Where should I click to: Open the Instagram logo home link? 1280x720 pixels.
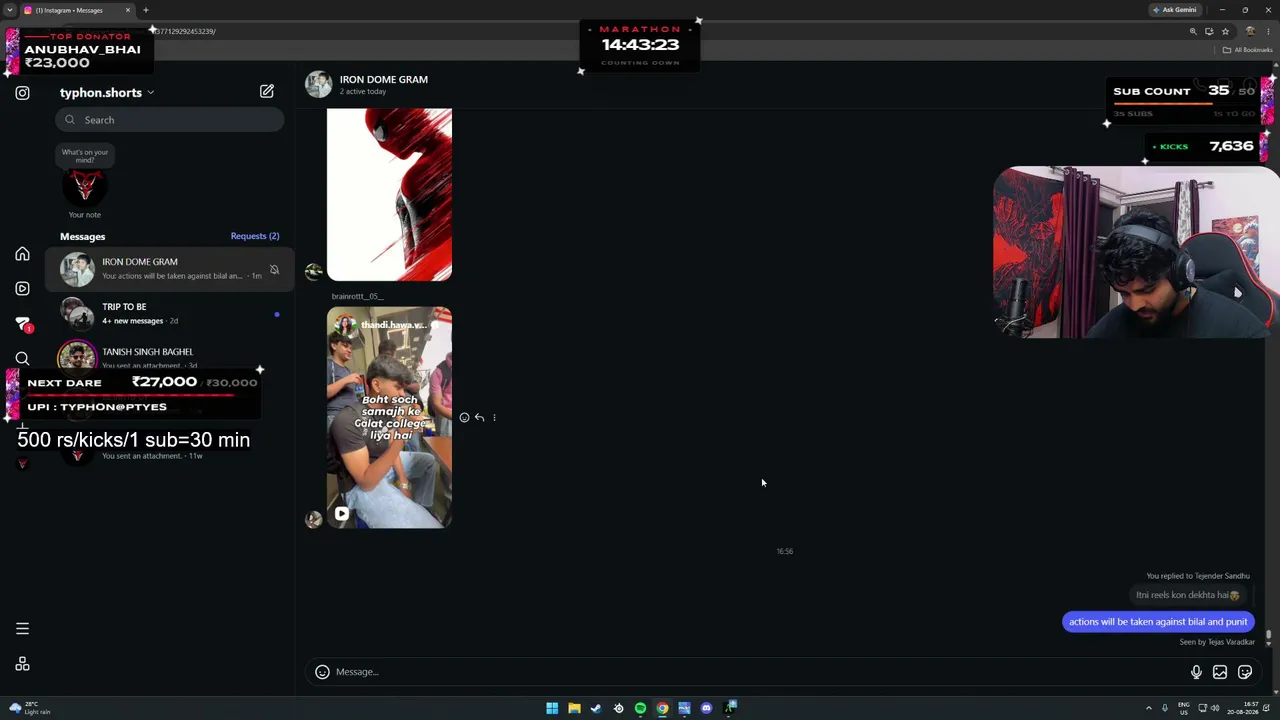click(22, 93)
